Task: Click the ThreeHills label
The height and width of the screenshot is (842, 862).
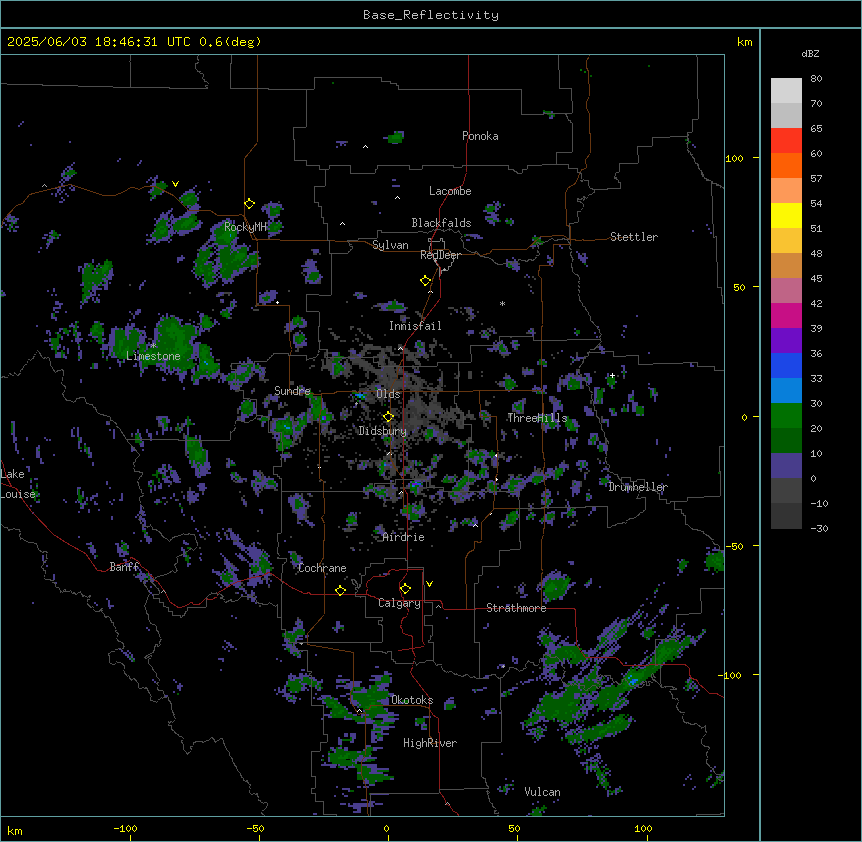Action: click(537, 418)
